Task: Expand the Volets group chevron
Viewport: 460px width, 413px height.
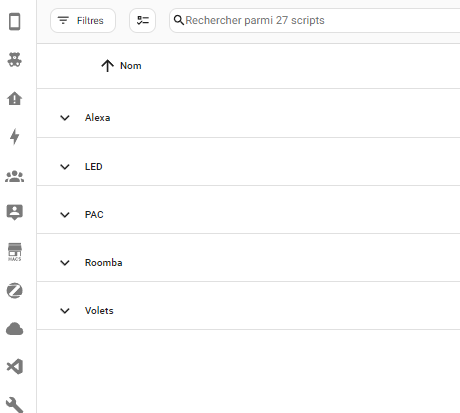Action: (65, 311)
